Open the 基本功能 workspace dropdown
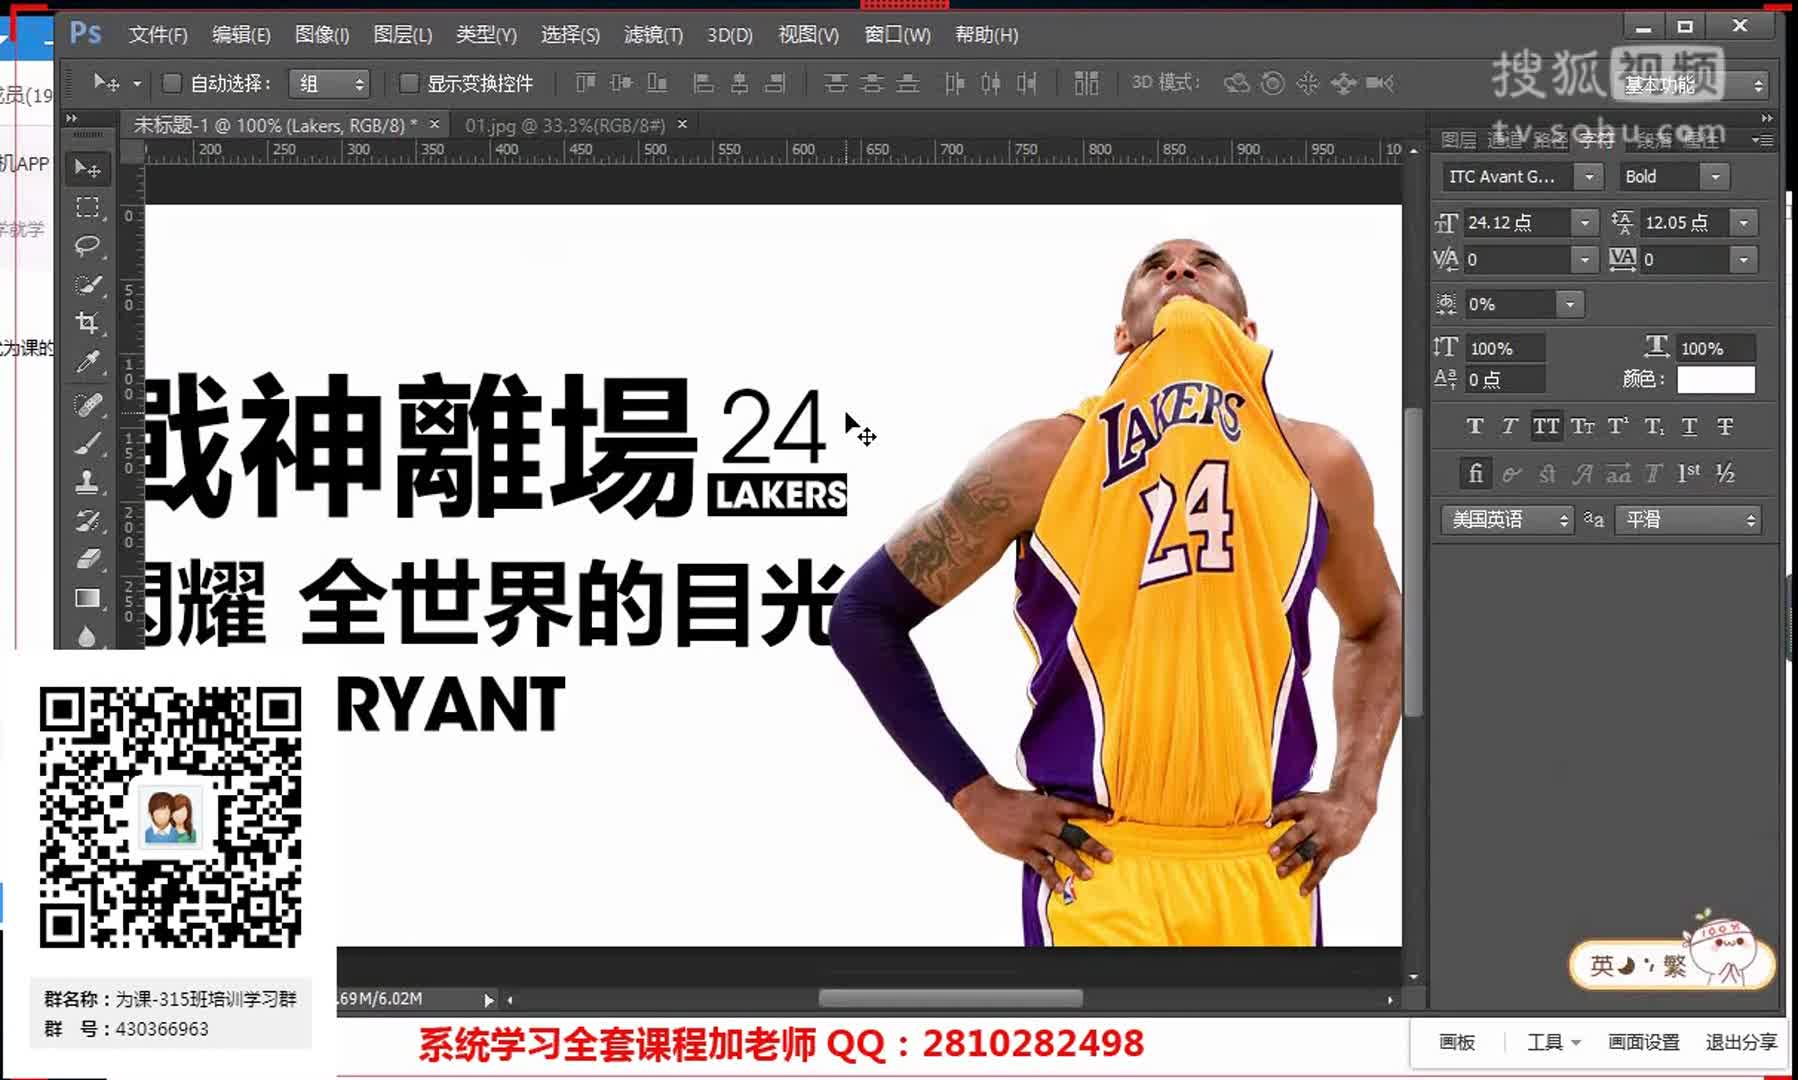The height and width of the screenshot is (1080, 1798). (x=1690, y=85)
